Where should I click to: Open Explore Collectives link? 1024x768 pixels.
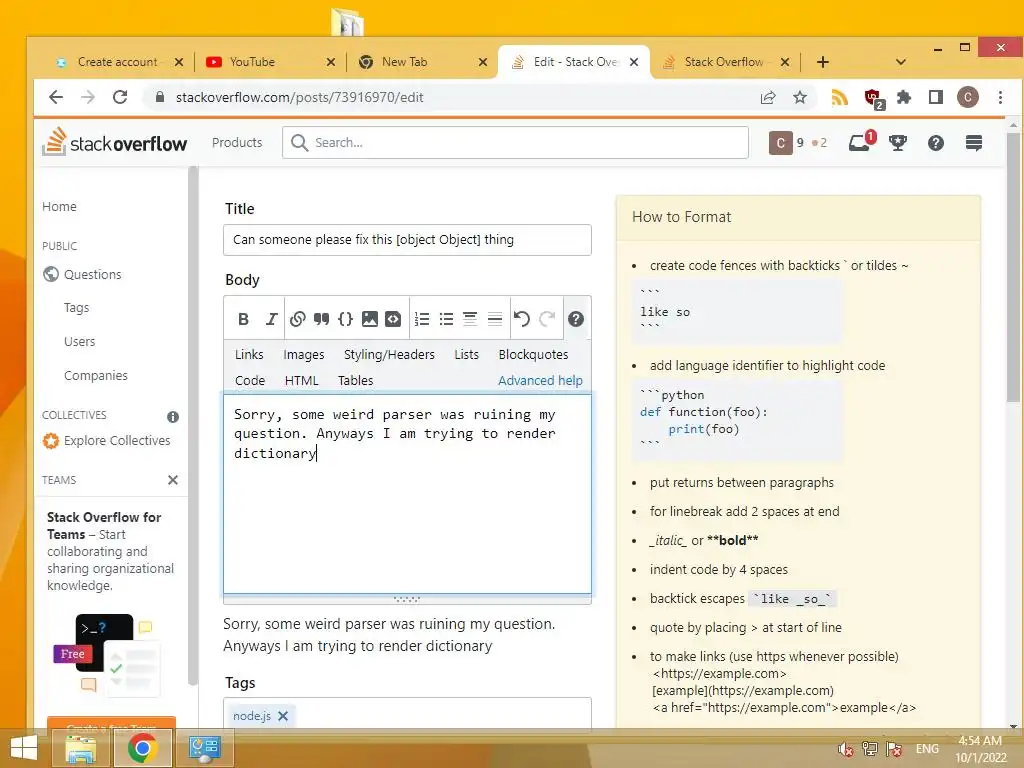(117, 441)
